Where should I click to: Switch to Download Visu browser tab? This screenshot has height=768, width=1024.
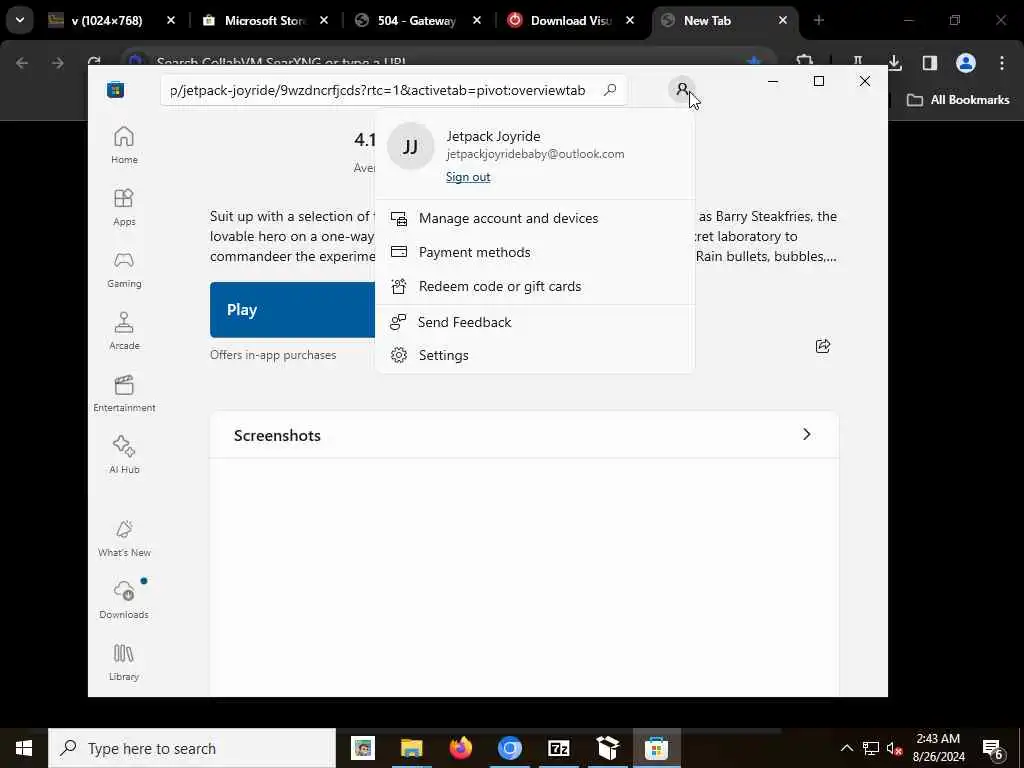click(571, 21)
